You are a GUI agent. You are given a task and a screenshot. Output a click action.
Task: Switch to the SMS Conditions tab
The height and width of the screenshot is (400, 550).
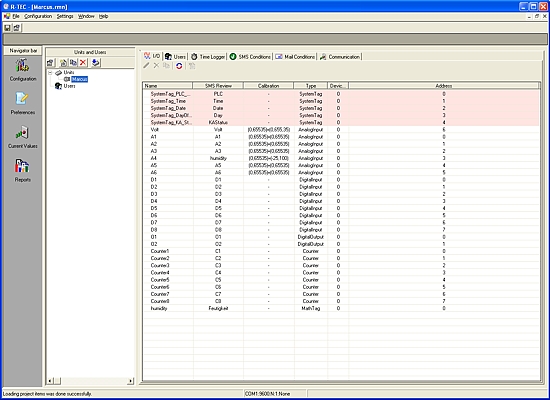tap(250, 56)
